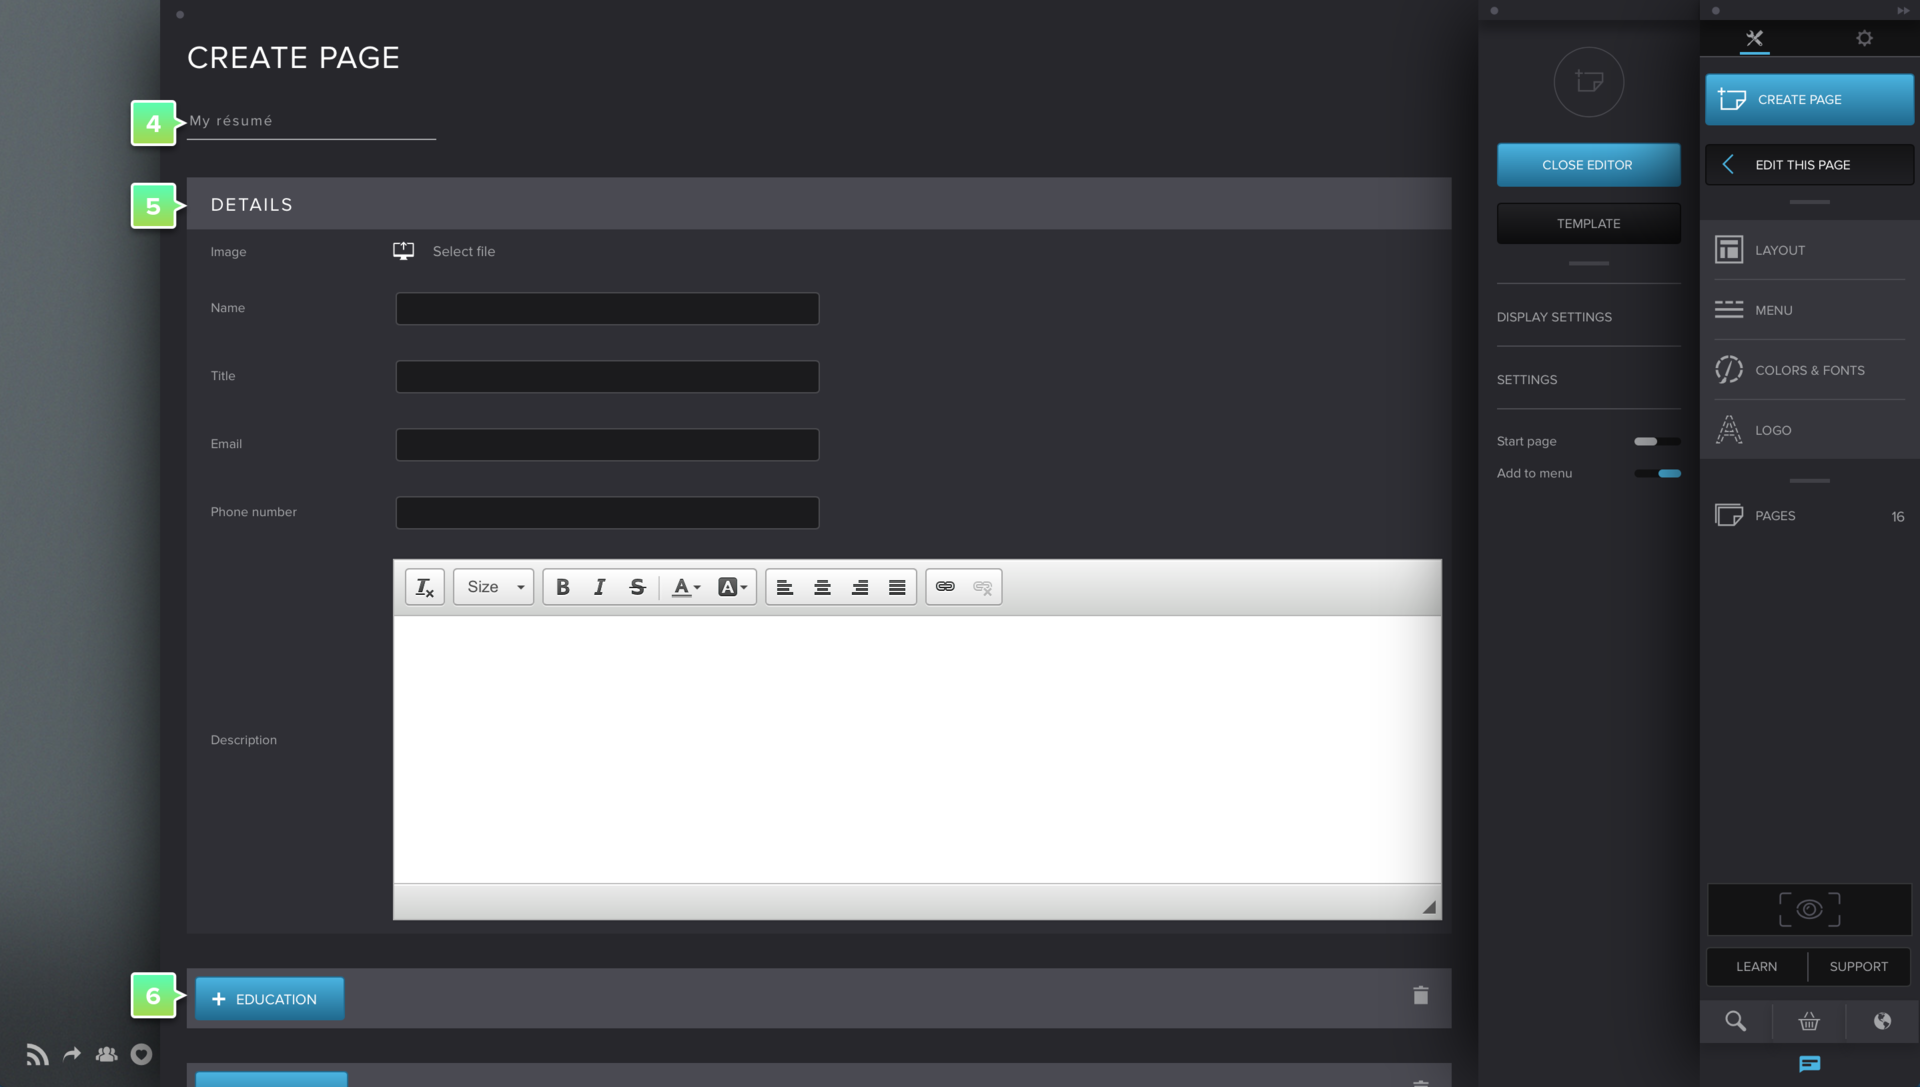Click the Remove Format icon in editor toolbar
Screen dimensions: 1920x1087
pyautogui.click(x=424, y=587)
